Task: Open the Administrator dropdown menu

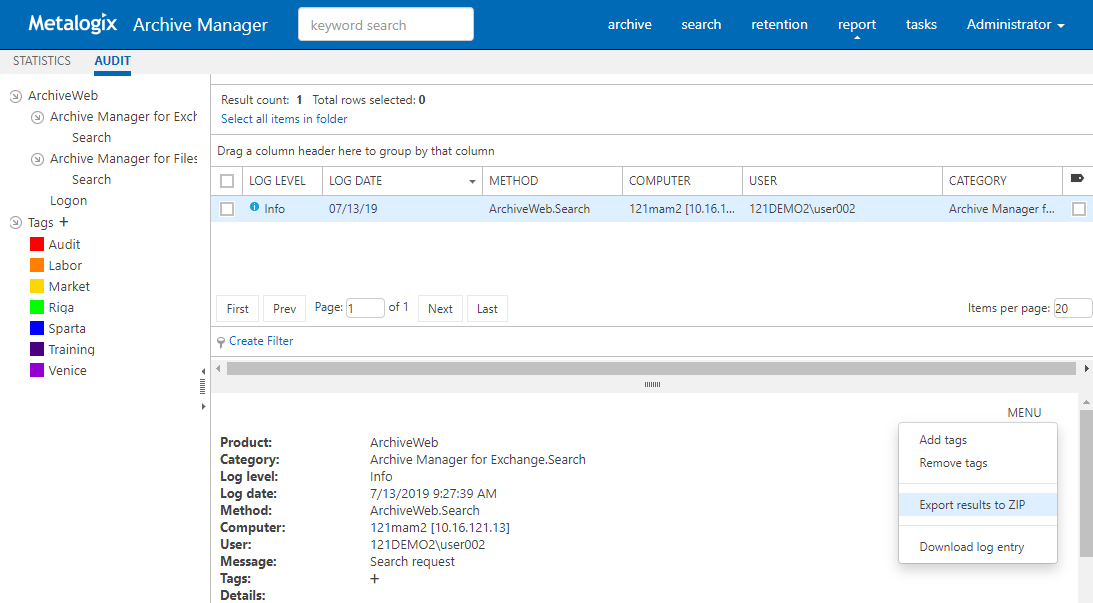Action: [1015, 24]
